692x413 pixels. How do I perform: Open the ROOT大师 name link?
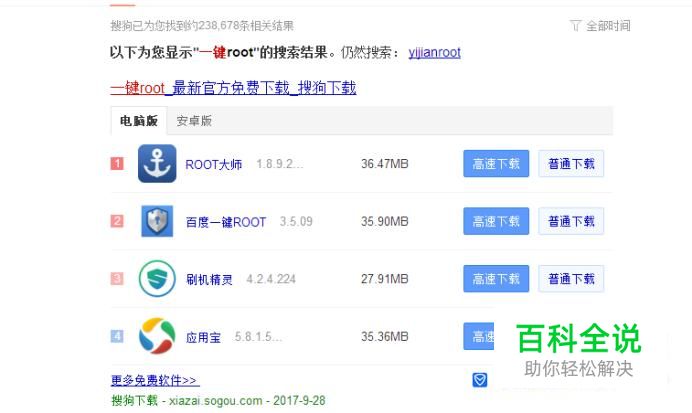214,164
